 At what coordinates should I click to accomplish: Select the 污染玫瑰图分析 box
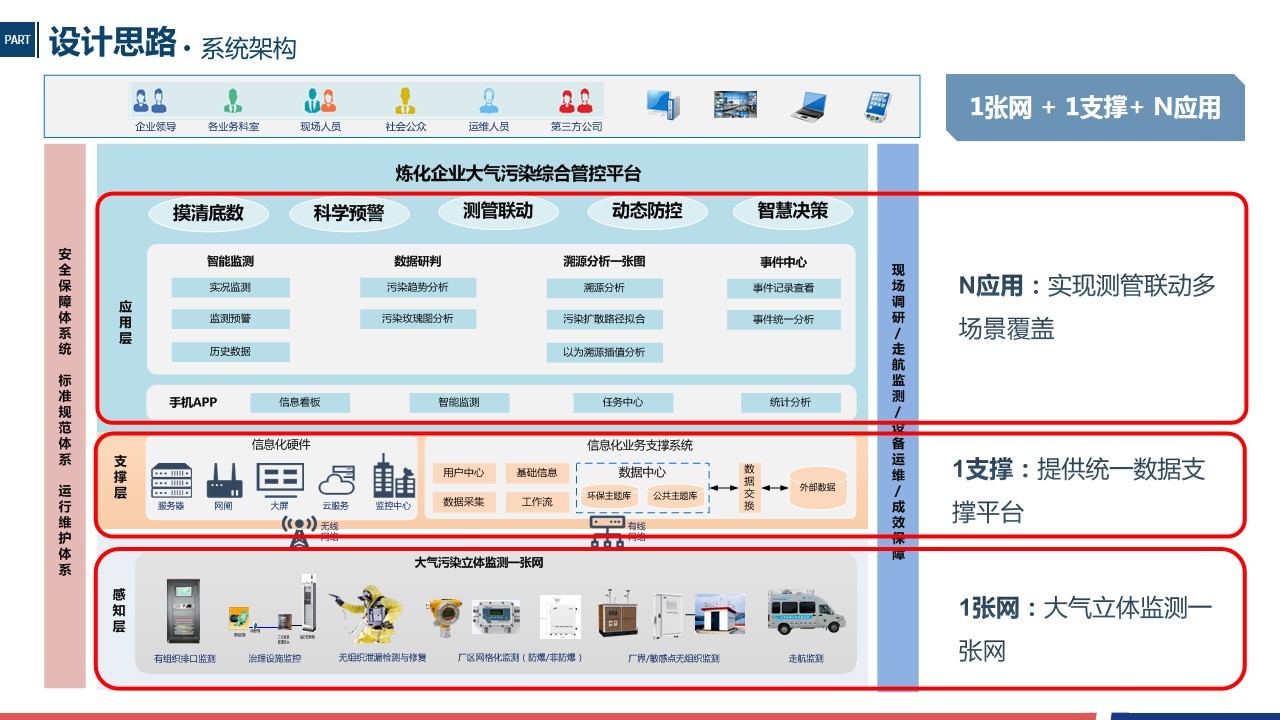(x=417, y=319)
